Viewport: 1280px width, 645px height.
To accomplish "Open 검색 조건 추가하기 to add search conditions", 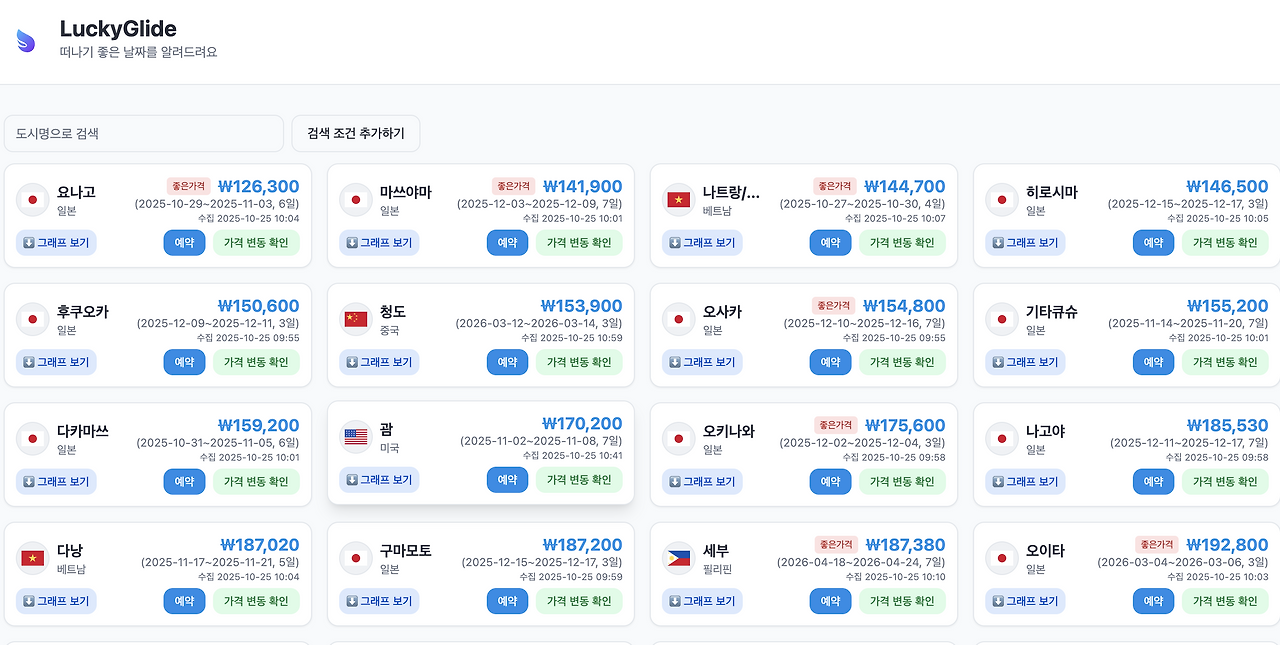I will coord(355,132).
